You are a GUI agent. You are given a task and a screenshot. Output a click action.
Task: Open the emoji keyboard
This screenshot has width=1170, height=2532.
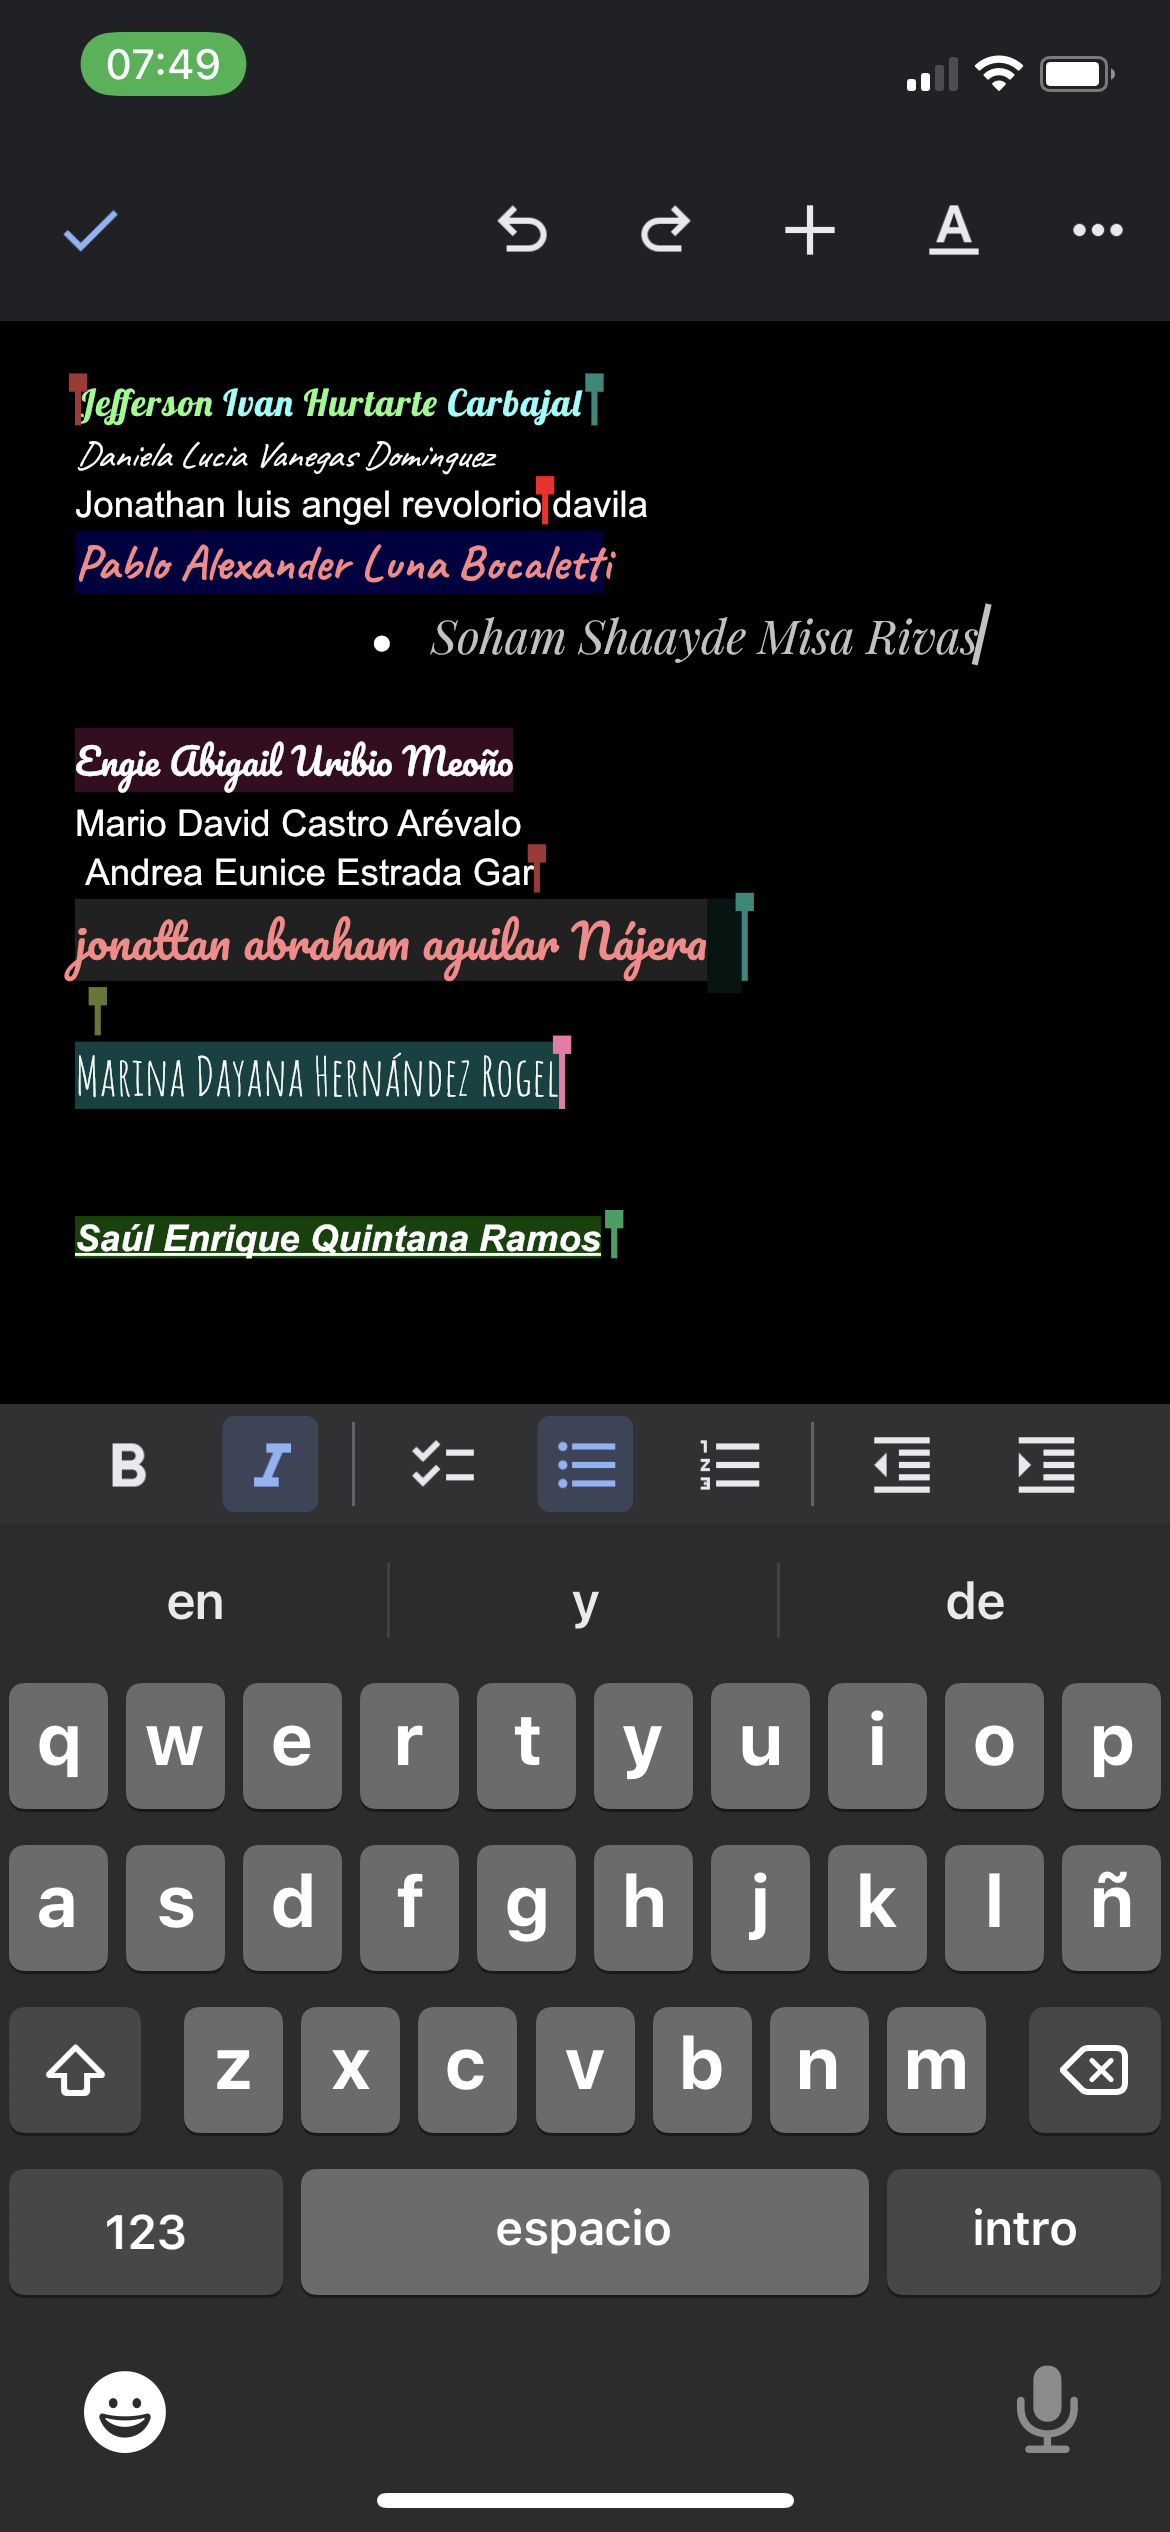pos(125,2411)
